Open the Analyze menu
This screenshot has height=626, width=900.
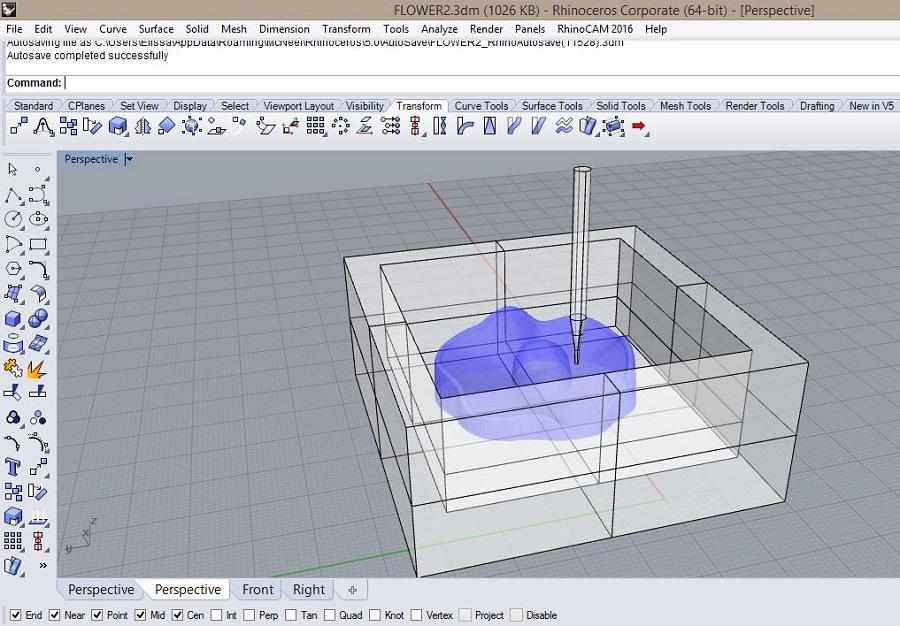click(439, 29)
